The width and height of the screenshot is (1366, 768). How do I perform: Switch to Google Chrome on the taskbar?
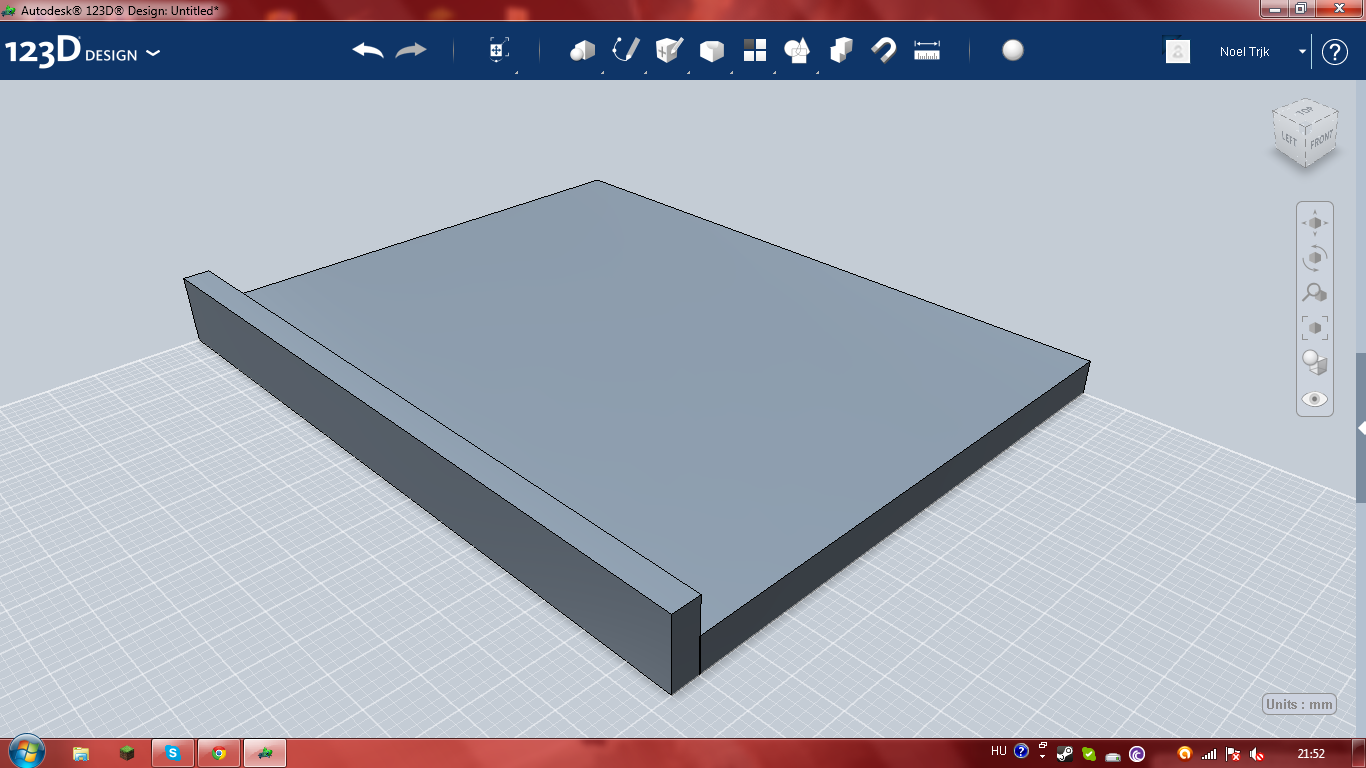tap(219, 753)
